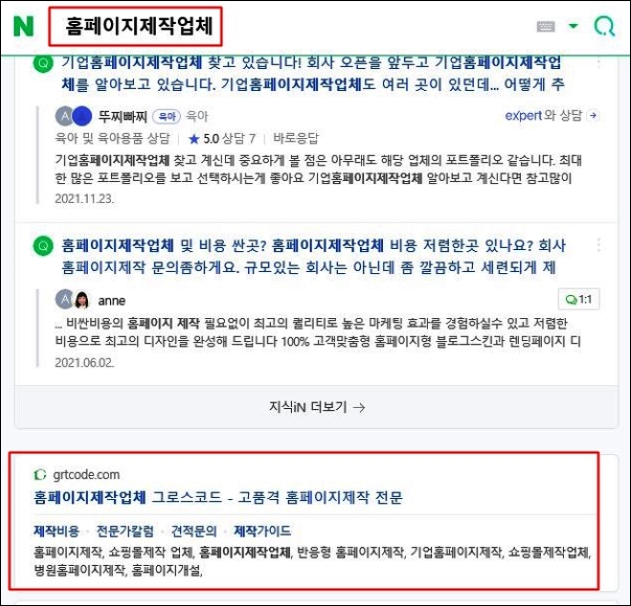Open the three-dot menu on the first question

598,63
